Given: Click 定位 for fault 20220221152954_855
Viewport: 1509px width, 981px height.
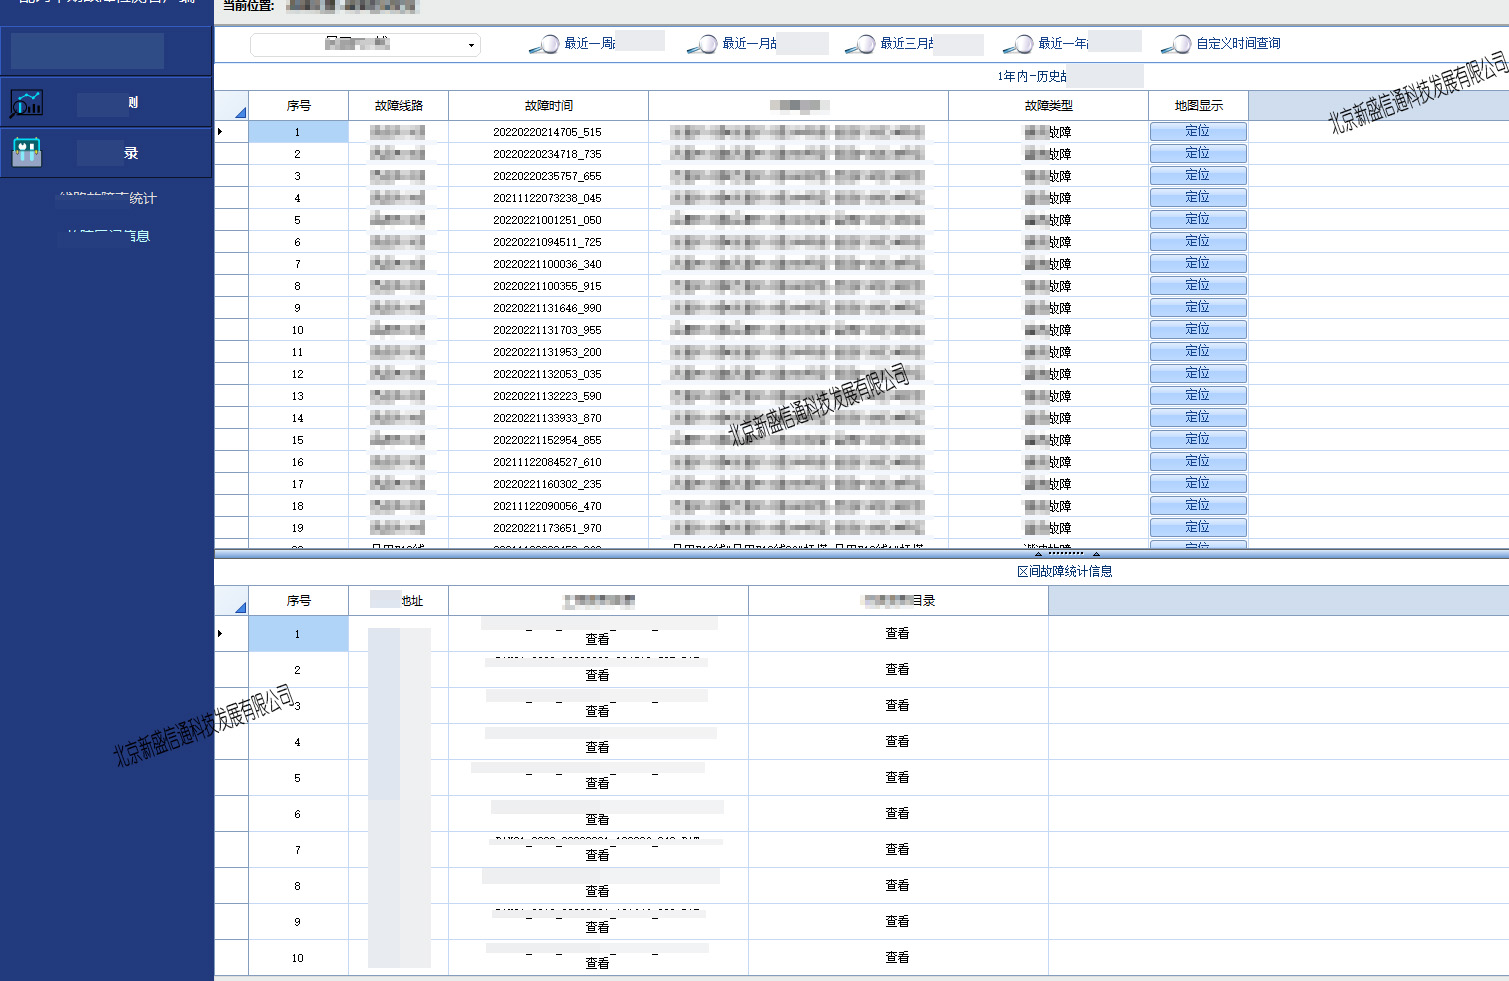Looking at the screenshot, I should coord(1198,439).
